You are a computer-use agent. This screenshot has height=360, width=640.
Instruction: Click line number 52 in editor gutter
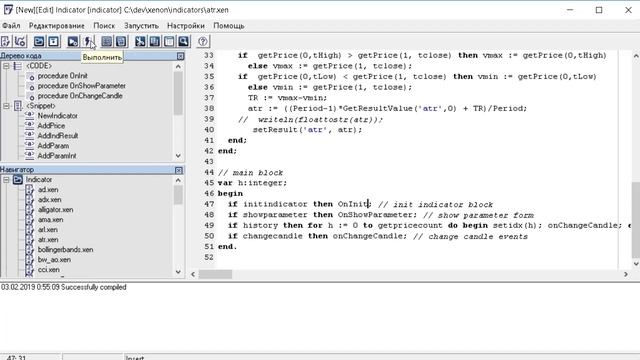click(209, 257)
